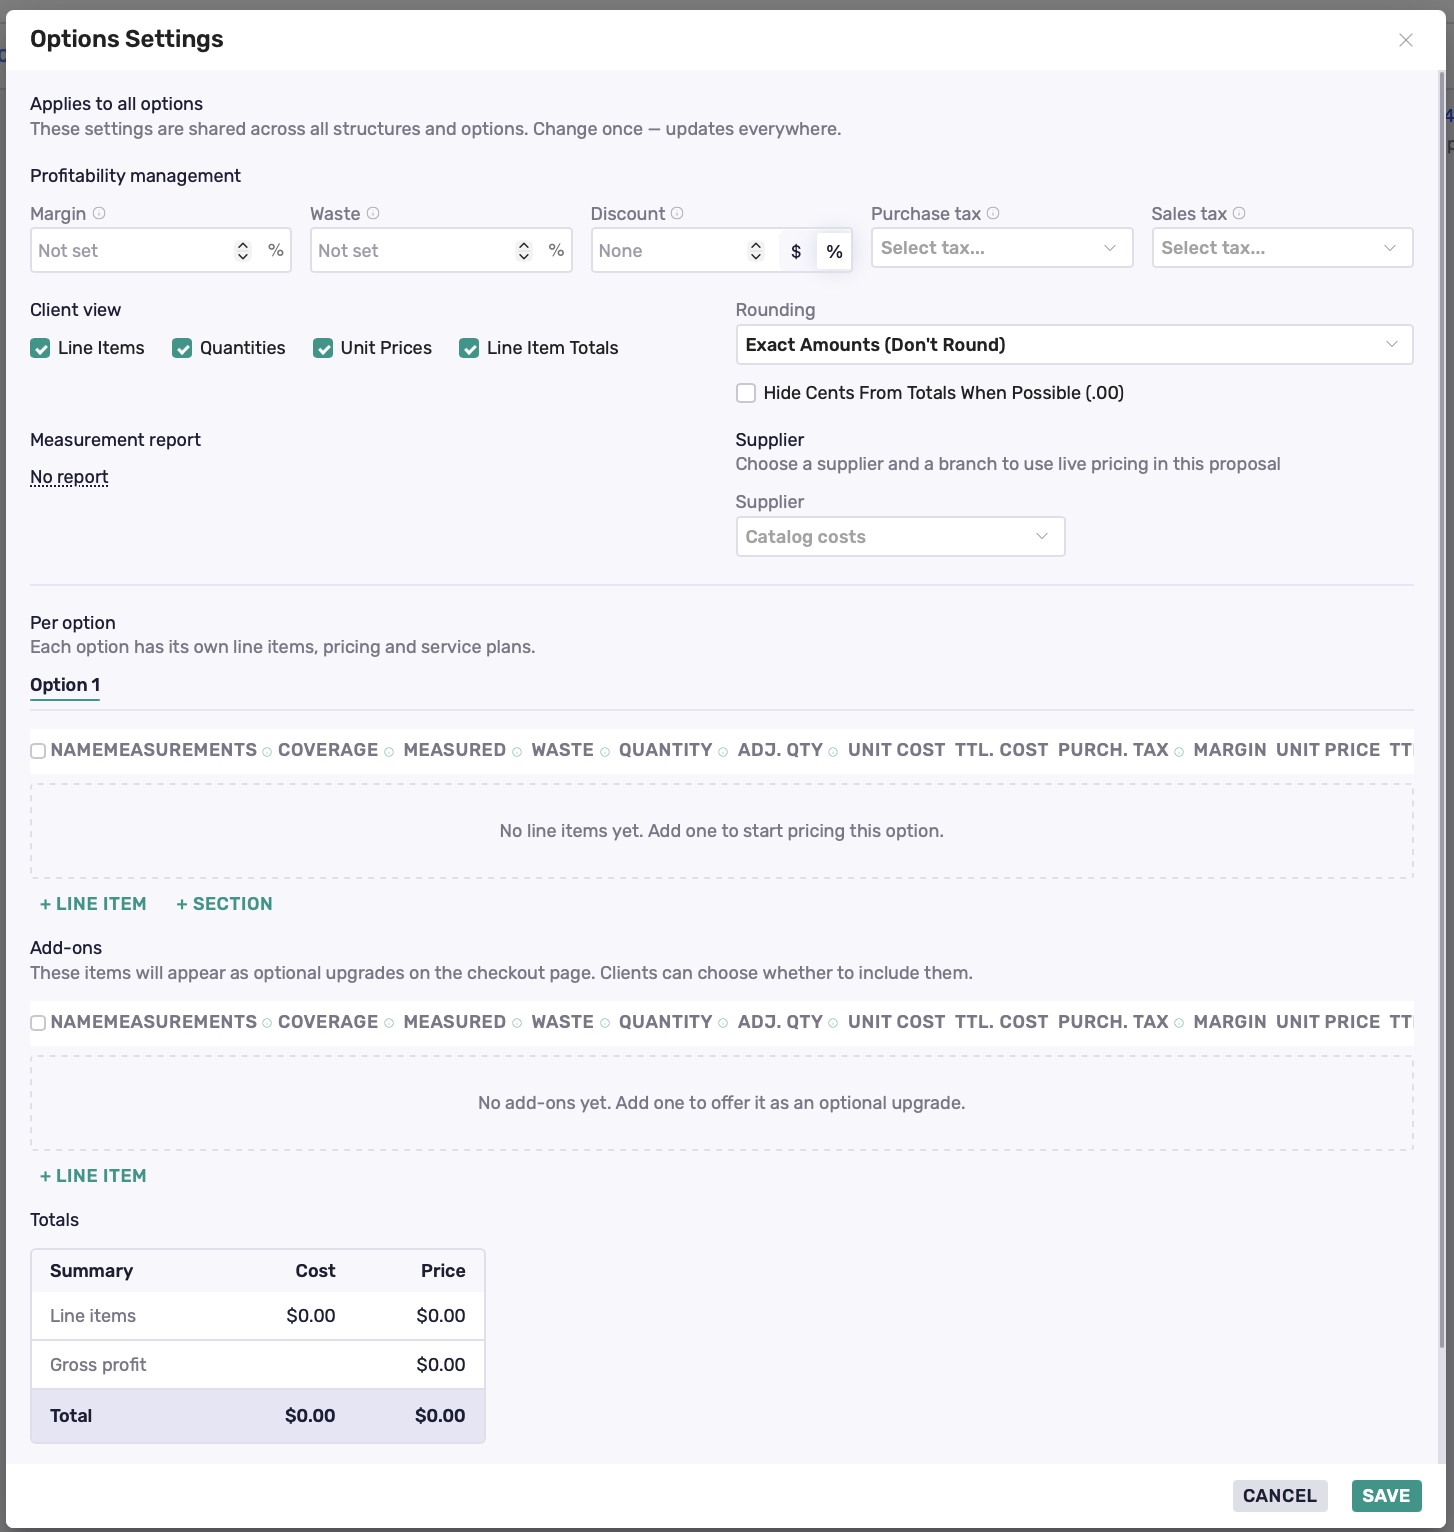Click the SAVE button

point(1386,1496)
